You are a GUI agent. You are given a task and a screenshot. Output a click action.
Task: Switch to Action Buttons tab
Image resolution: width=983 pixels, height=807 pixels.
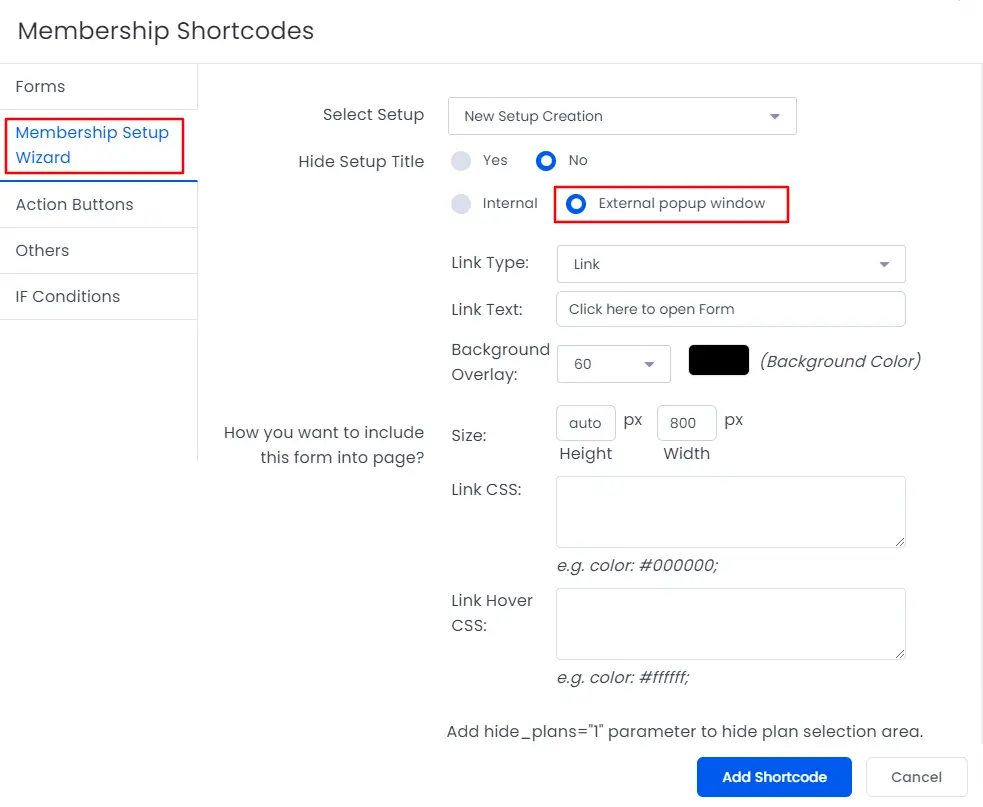98,204
